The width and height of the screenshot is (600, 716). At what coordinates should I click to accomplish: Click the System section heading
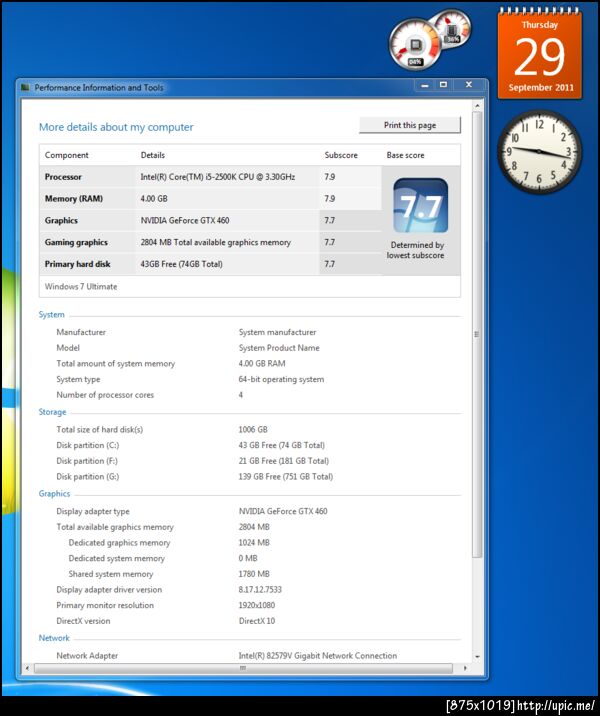coord(52,315)
